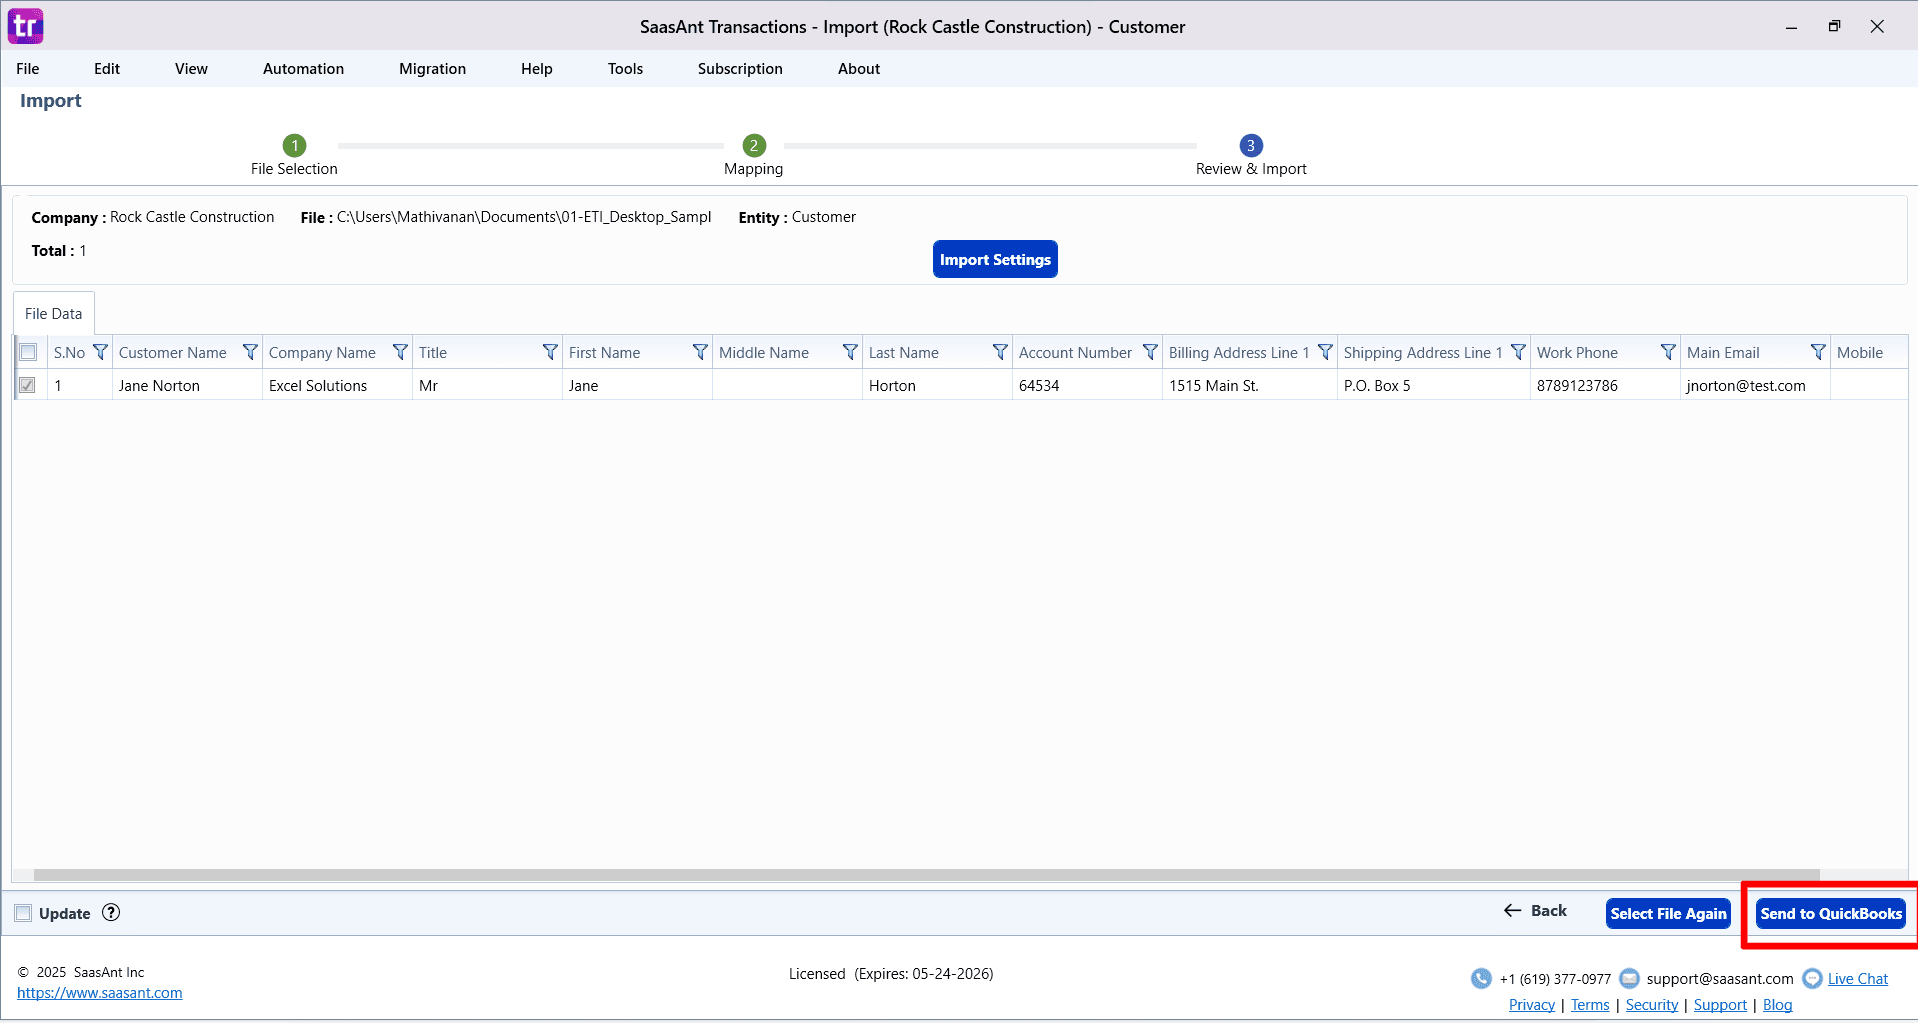Filter the Billing Address Line 1 column

1325,352
